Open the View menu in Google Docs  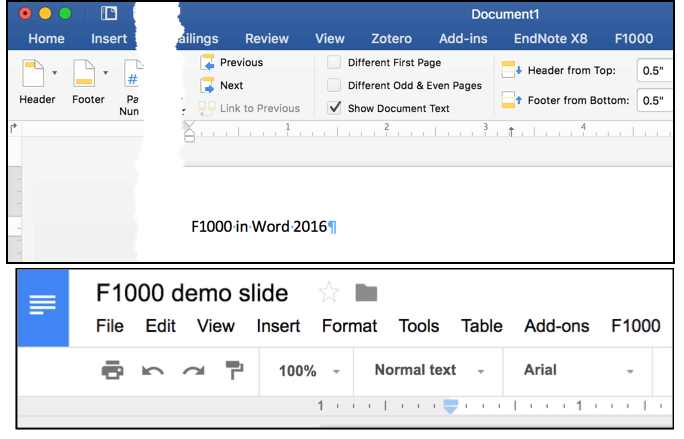click(215, 326)
